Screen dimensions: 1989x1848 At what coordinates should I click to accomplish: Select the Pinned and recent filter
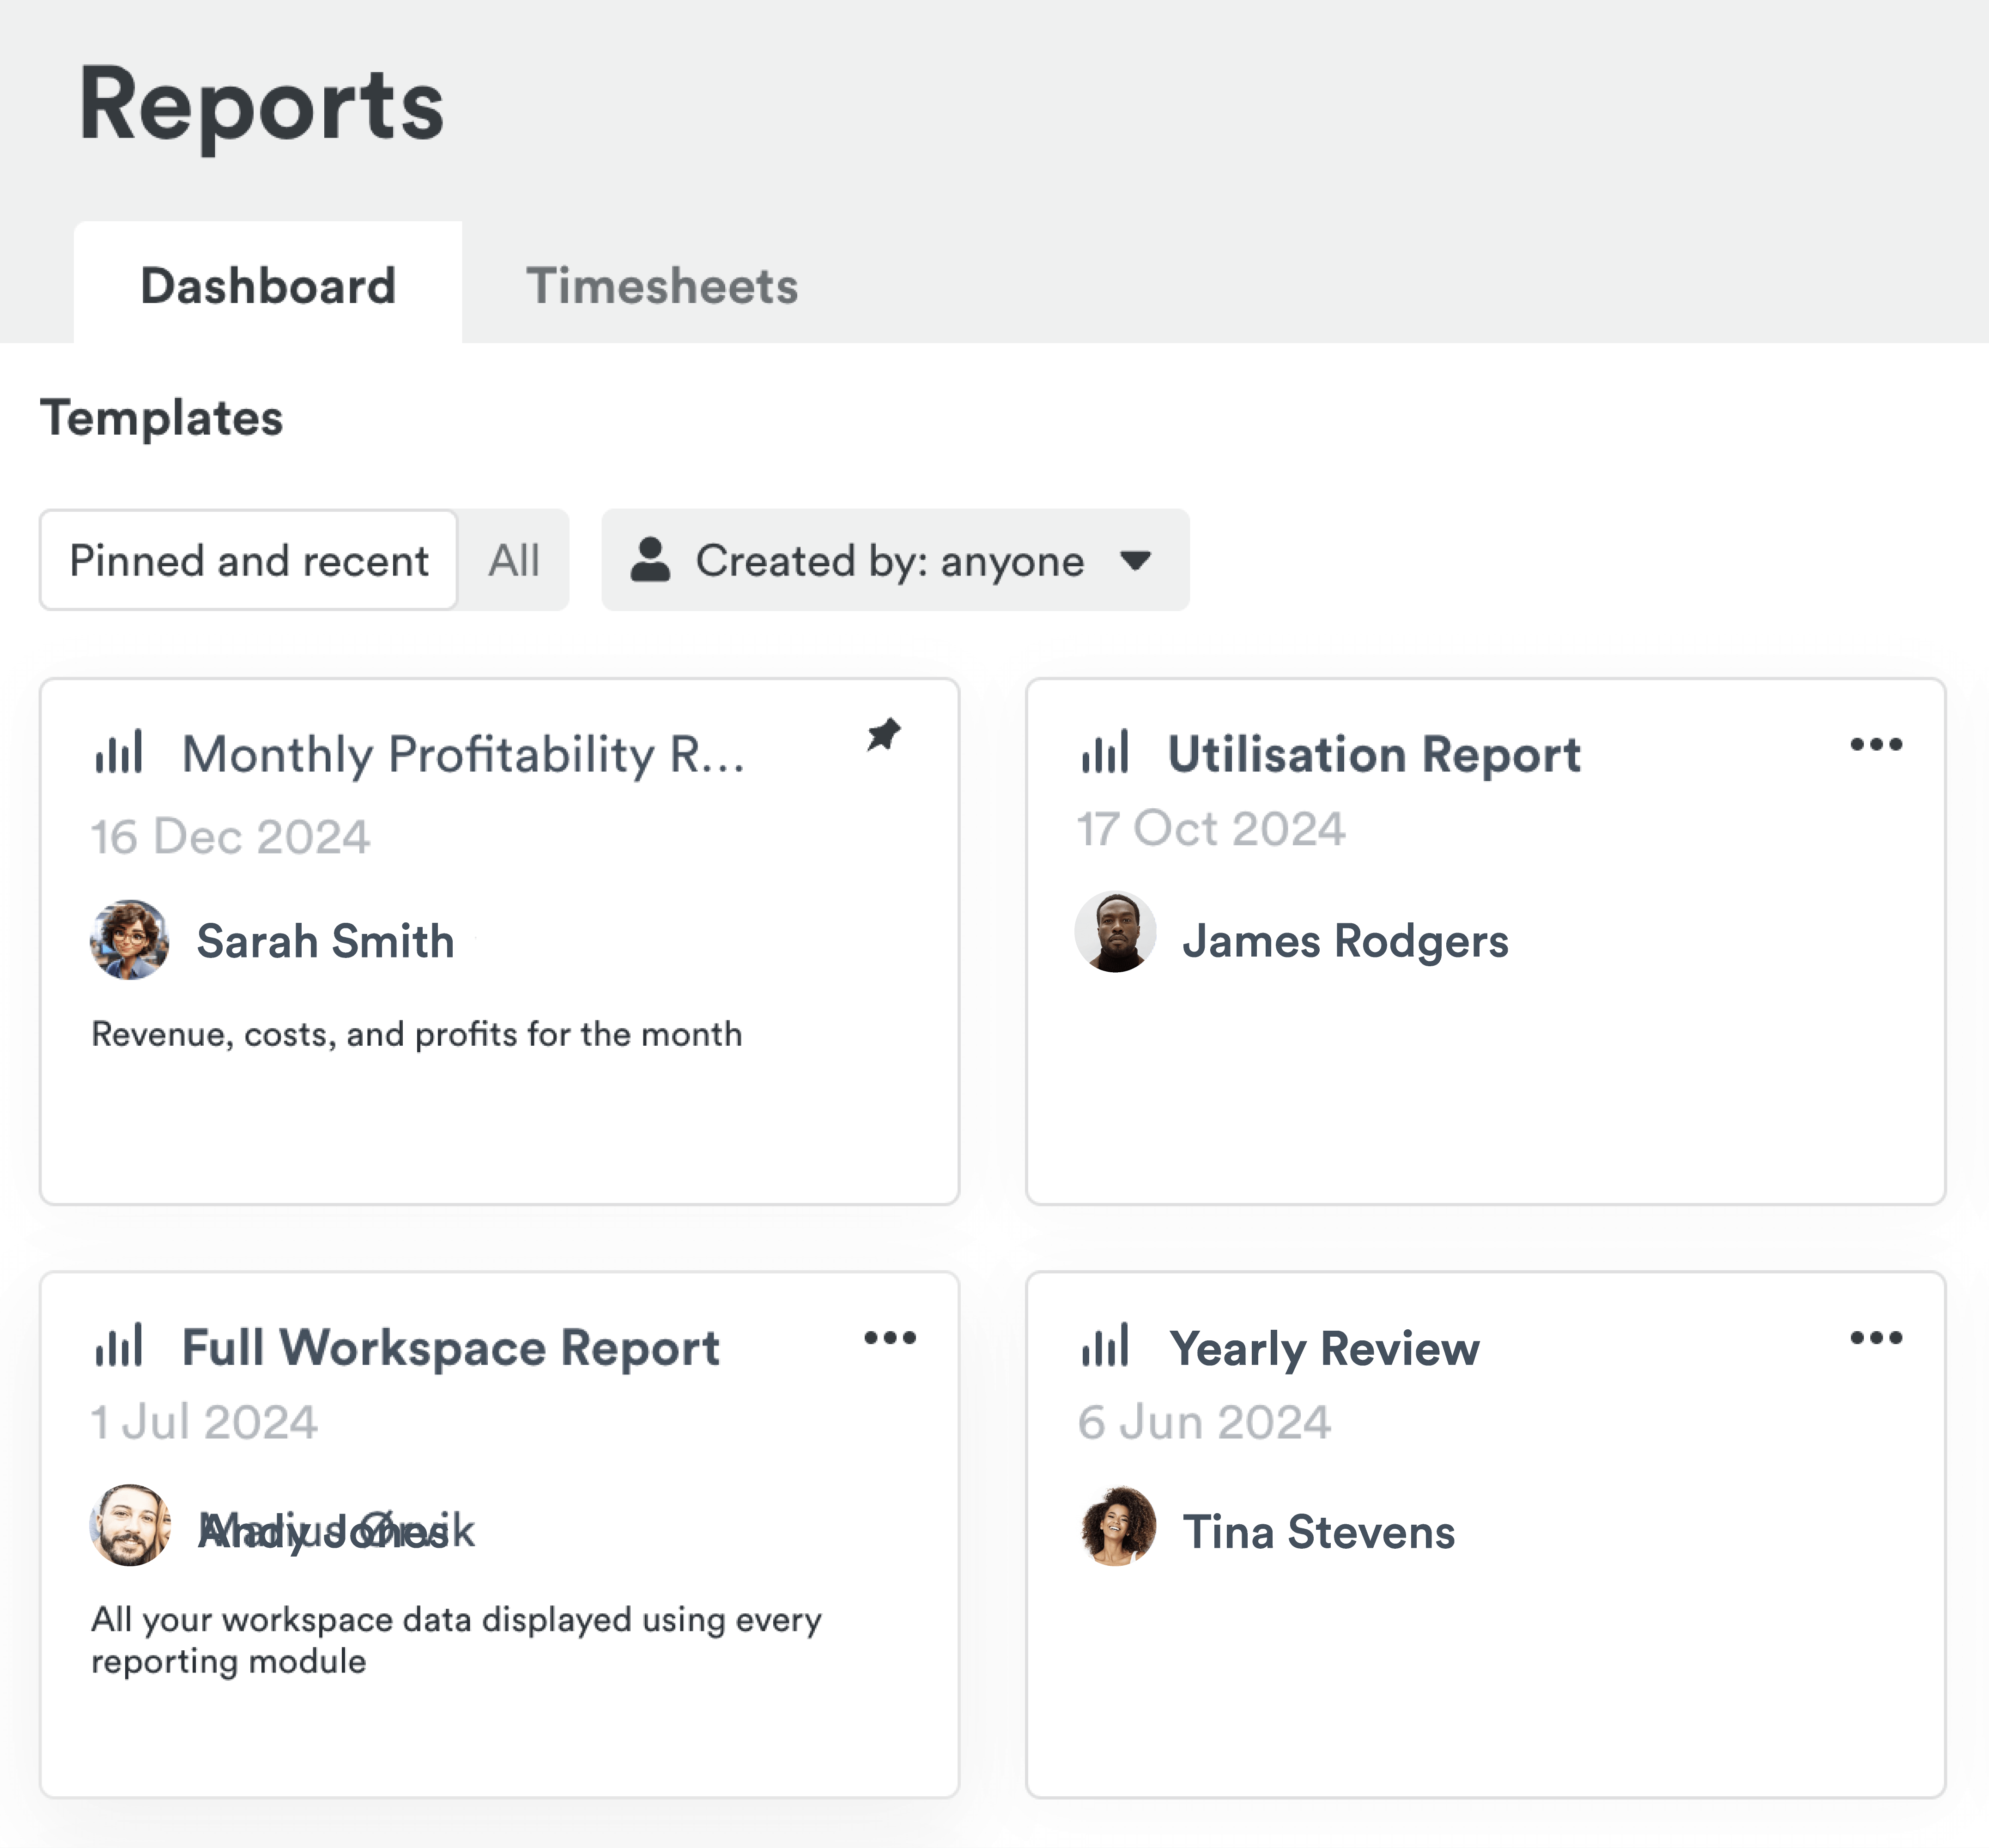click(x=249, y=560)
